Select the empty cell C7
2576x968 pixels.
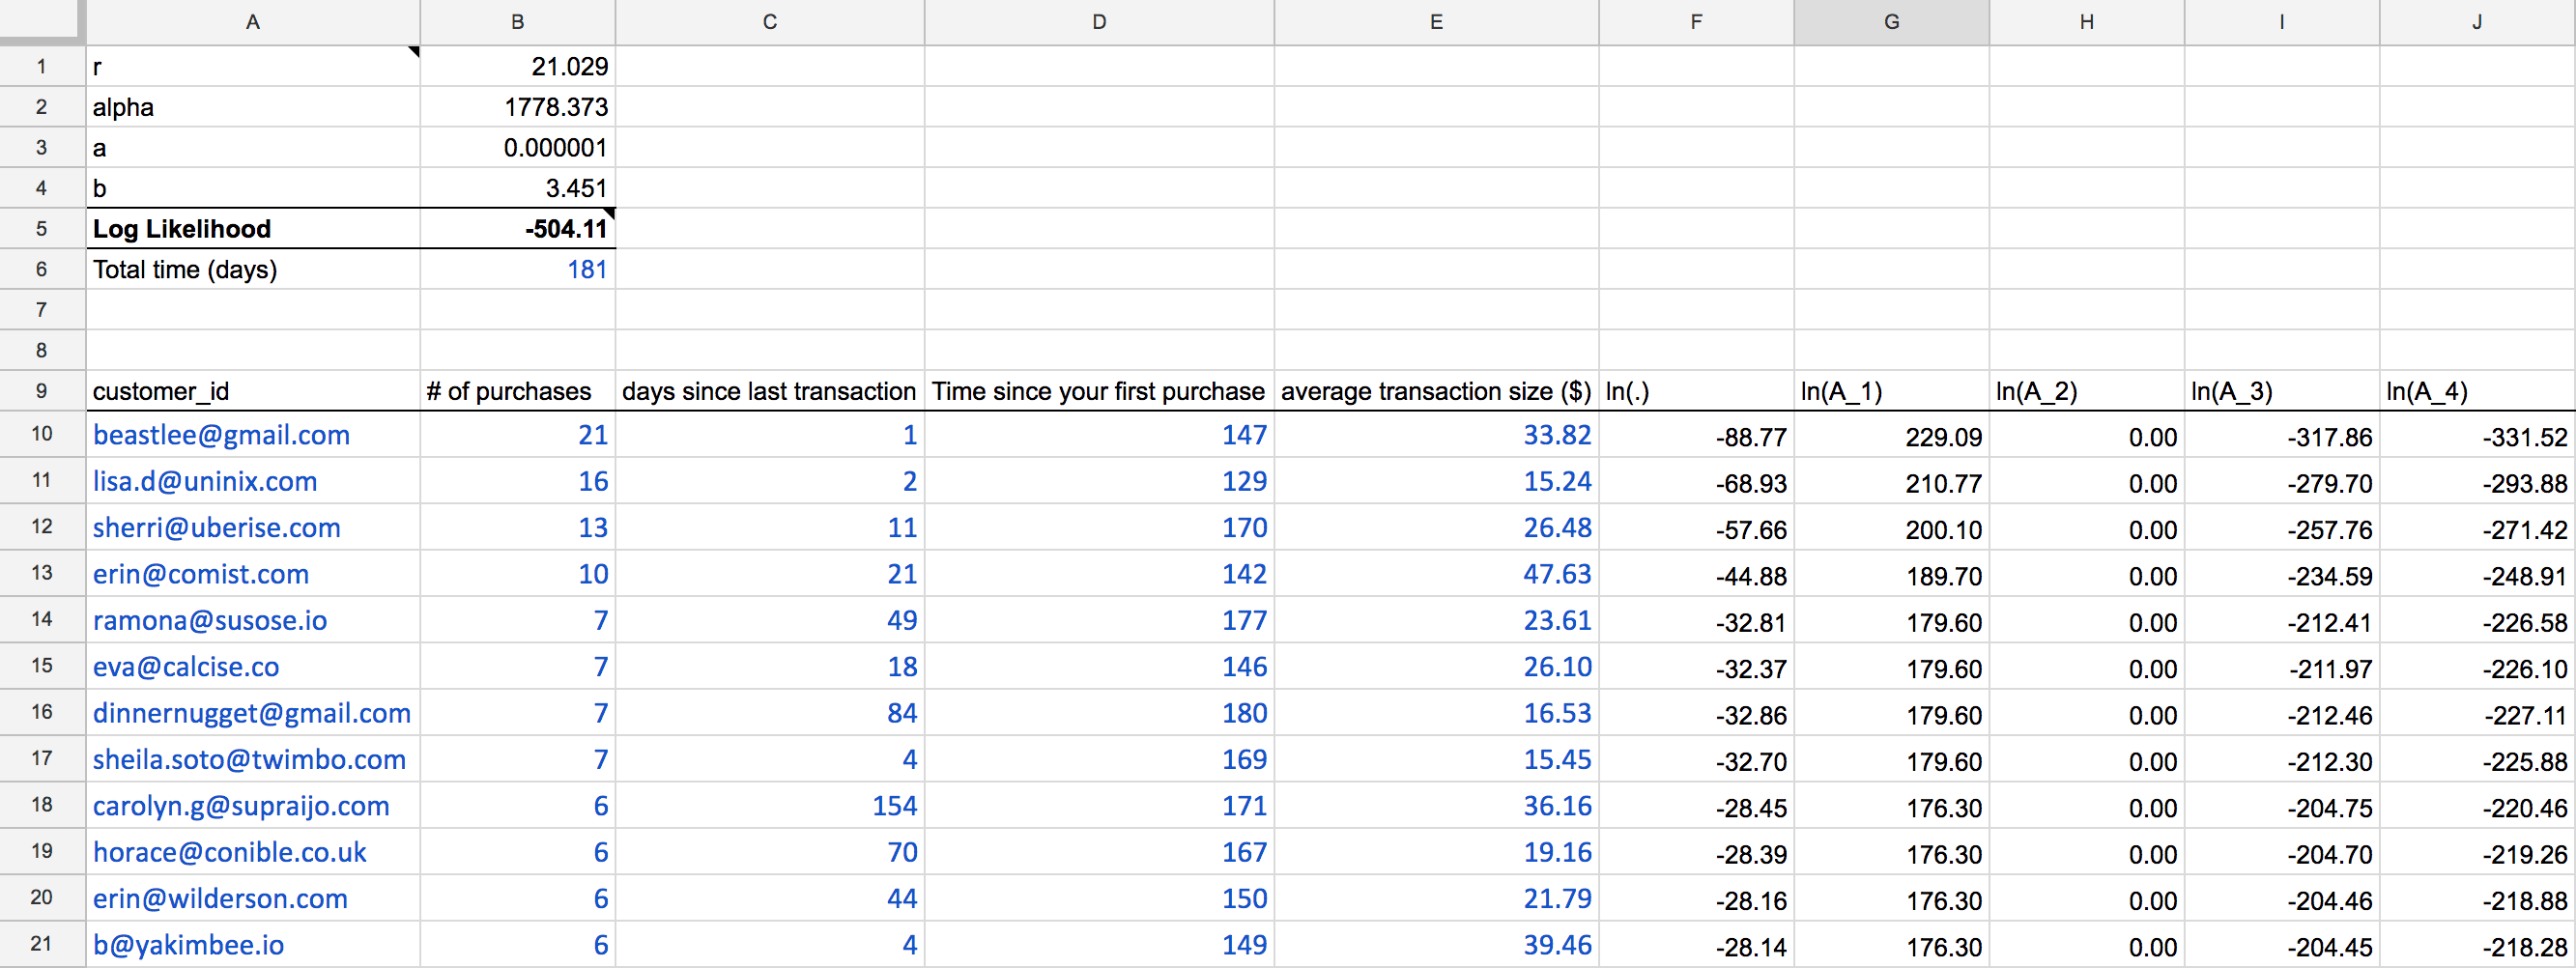pos(769,309)
